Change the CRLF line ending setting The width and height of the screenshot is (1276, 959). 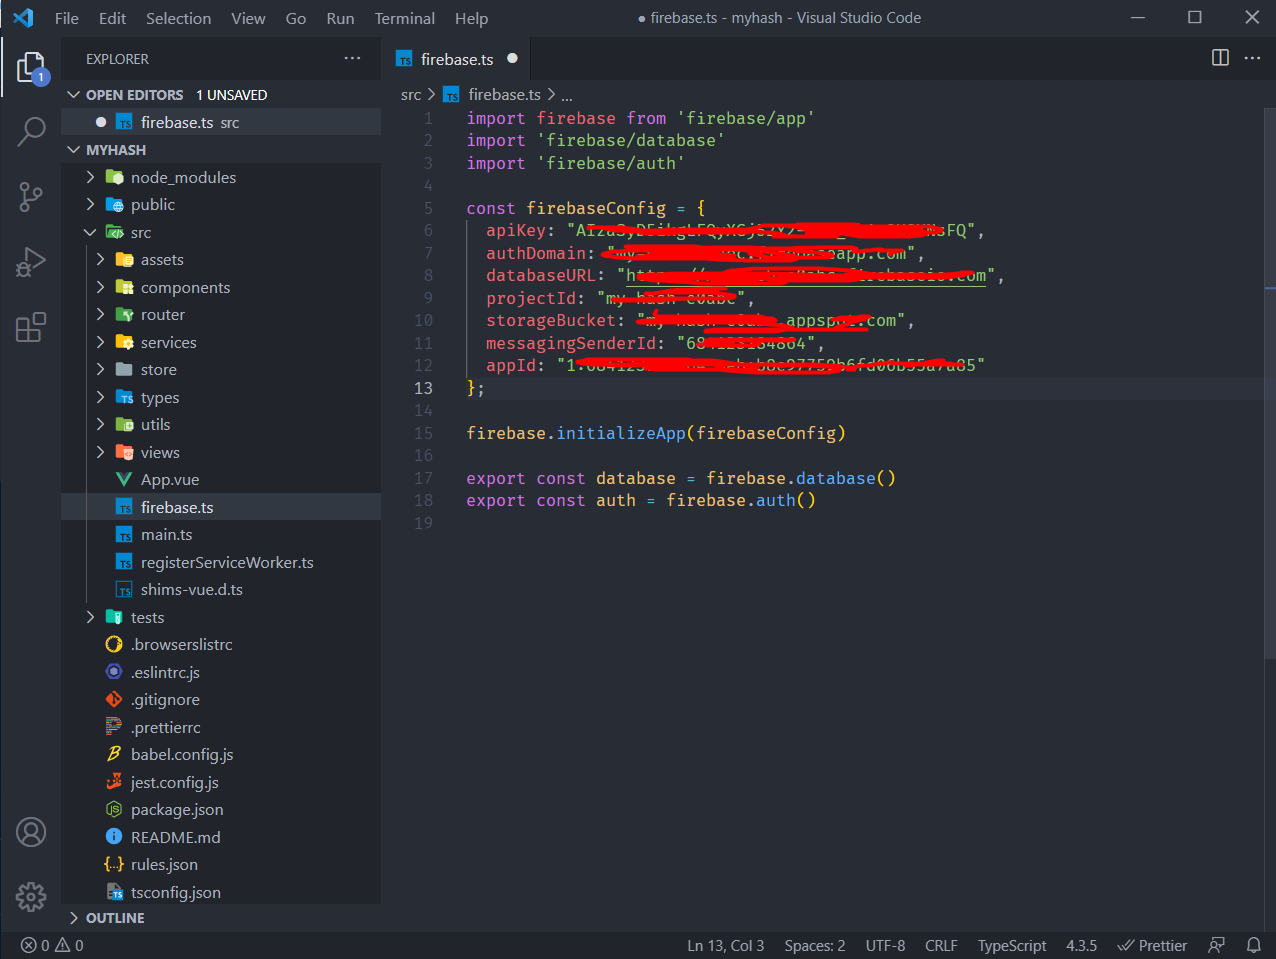pyautogui.click(x=940, y=945)
